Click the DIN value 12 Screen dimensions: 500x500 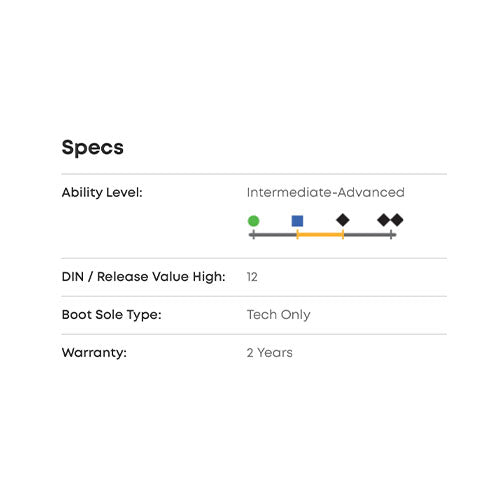tap(252, 277)
